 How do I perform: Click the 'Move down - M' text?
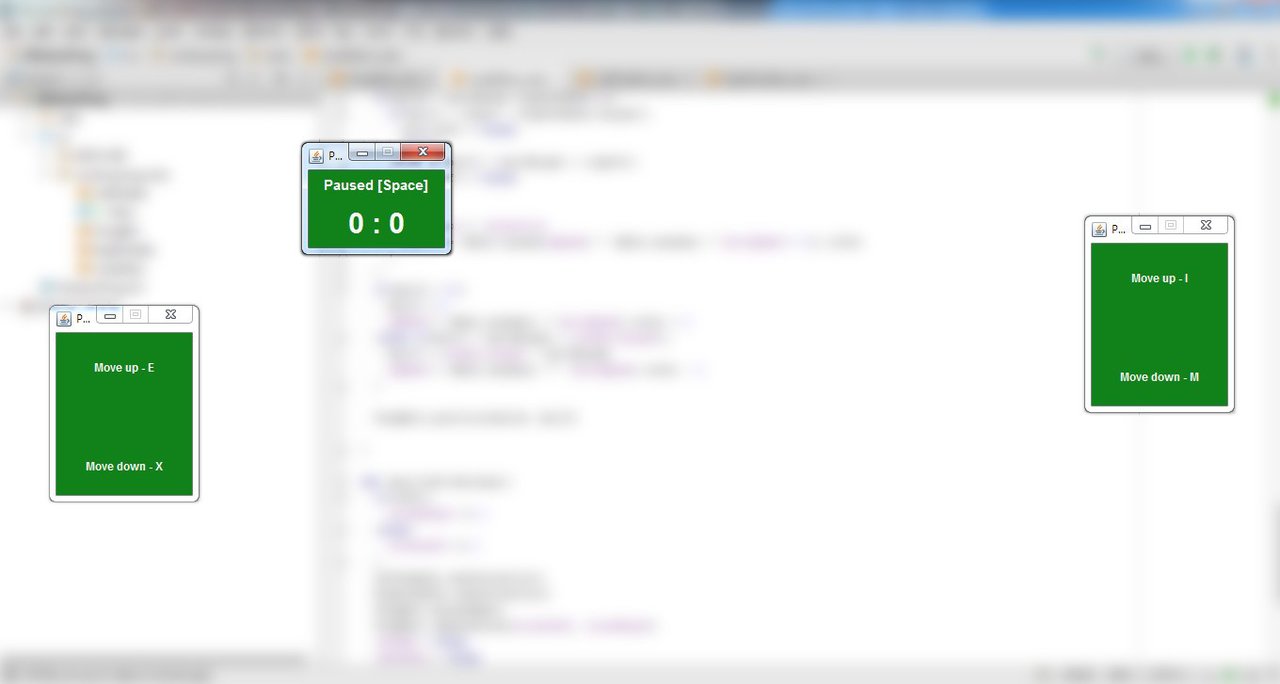click(x=1159, y=378)
